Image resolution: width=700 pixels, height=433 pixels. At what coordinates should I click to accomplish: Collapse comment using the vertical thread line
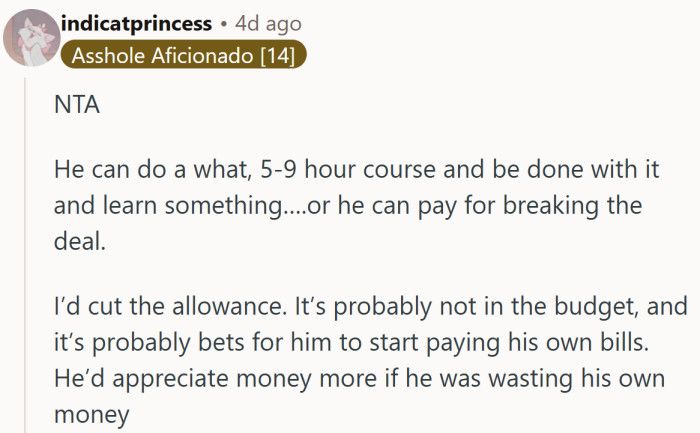click(29, 250)
